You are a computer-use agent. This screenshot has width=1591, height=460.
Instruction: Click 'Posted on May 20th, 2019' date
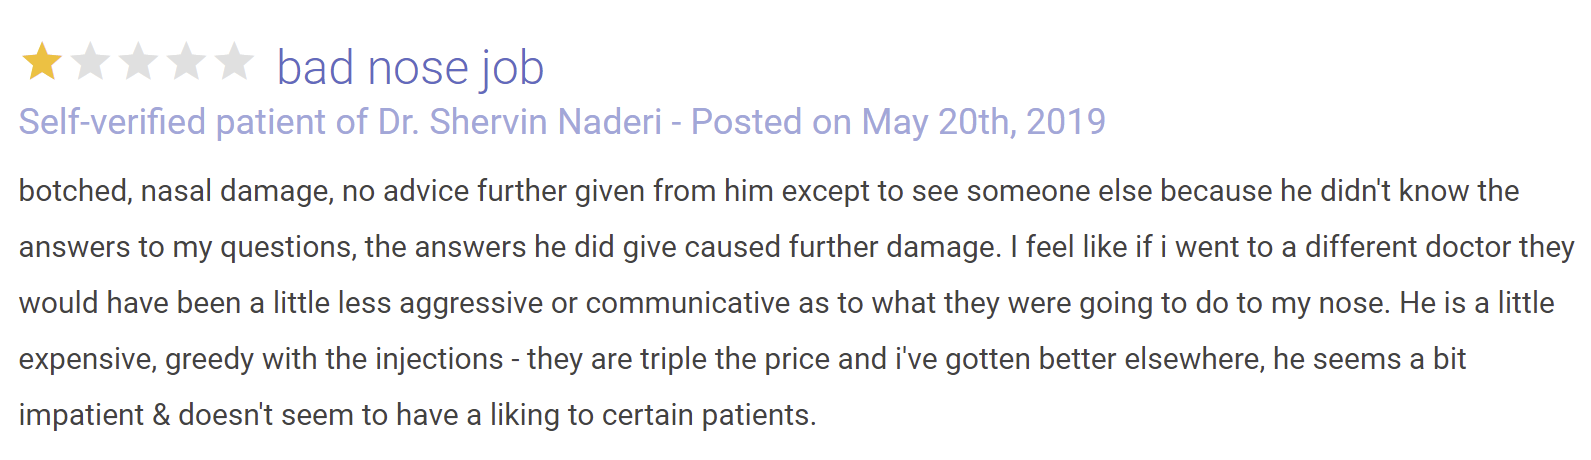click(x=898, y=122)
